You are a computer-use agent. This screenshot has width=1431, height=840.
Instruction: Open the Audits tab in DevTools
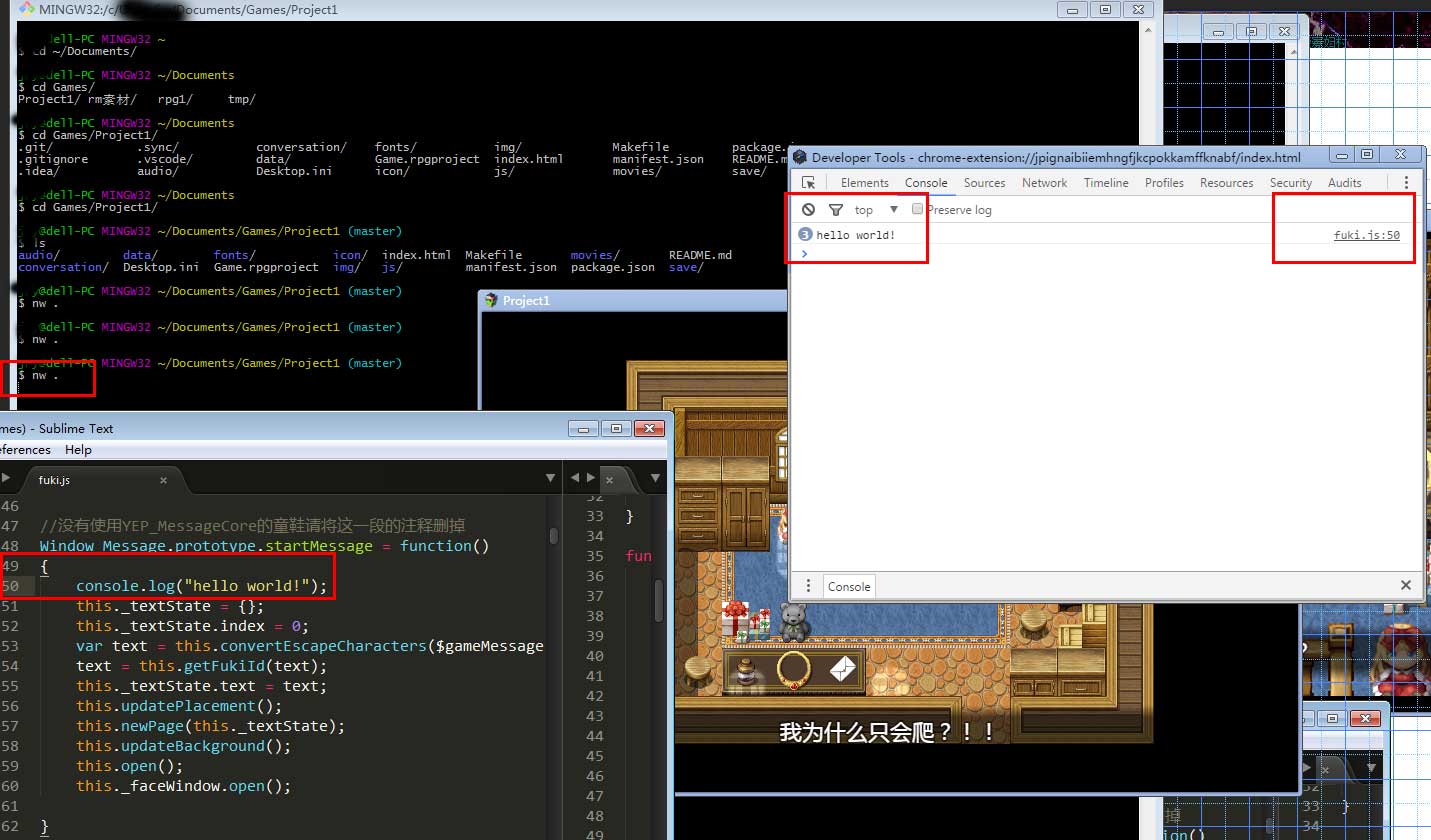[x=1344, y=183]
